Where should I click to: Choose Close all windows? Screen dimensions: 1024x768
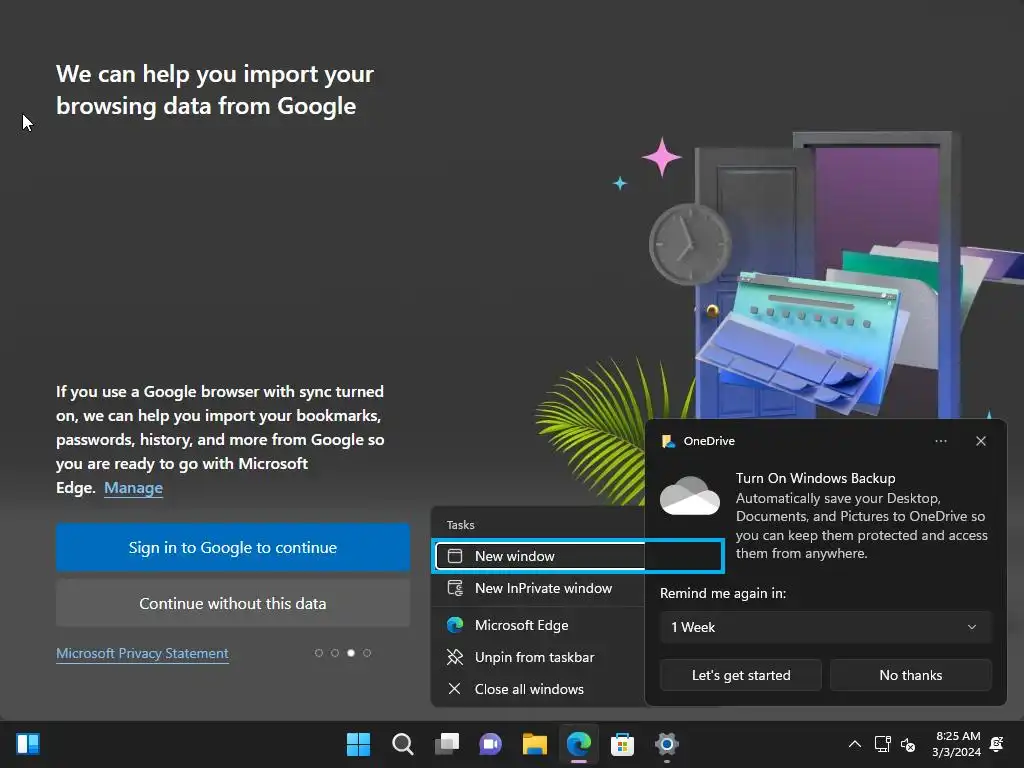click(x=538, y=689)
